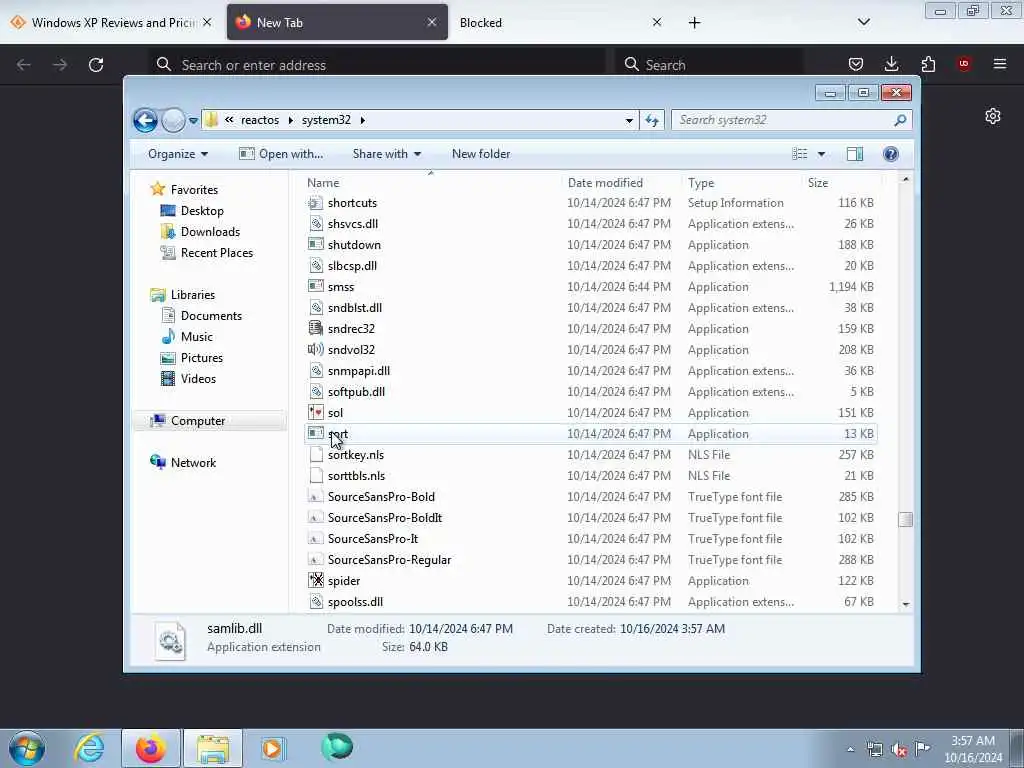The height and width of the screenshot is (768, 1024).
Task: Click the file list scrollbar thumb
Action: tap(905, 519)
